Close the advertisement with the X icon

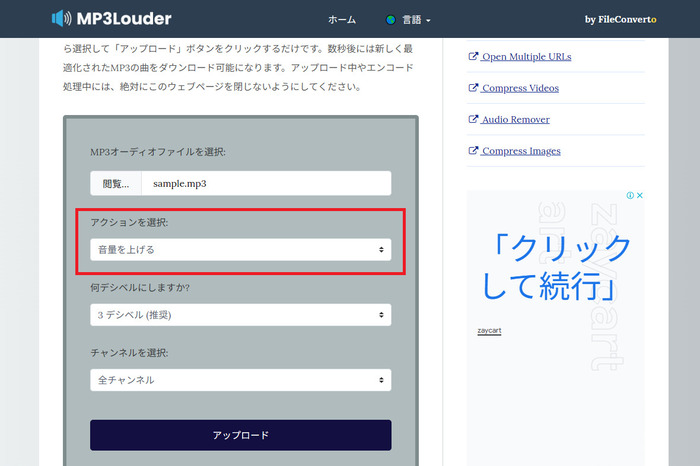point(640,196)
